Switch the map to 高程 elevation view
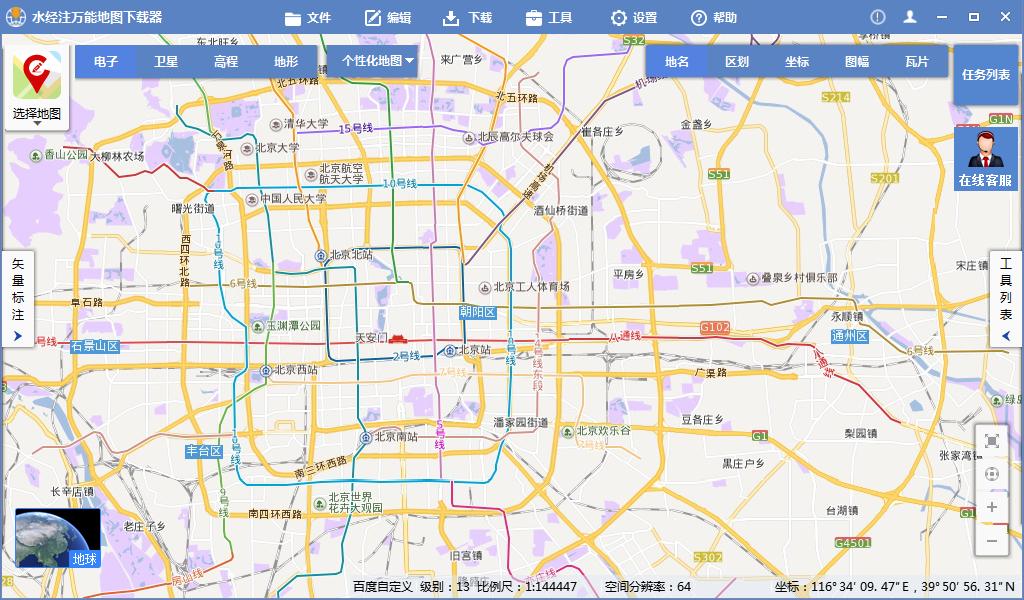 (224, 60)
